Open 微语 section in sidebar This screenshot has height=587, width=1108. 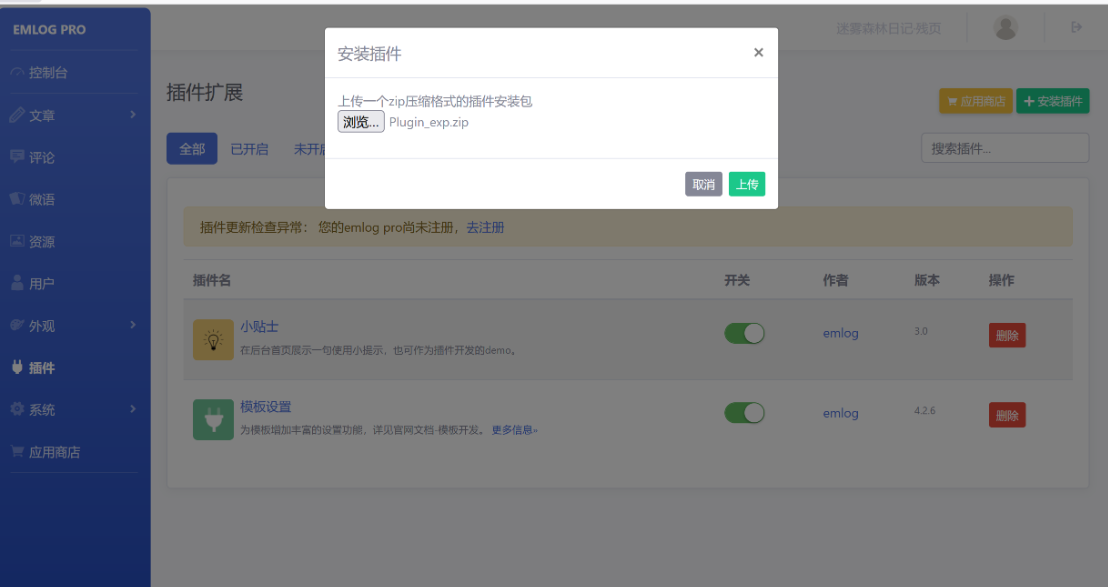coord(41,199)
